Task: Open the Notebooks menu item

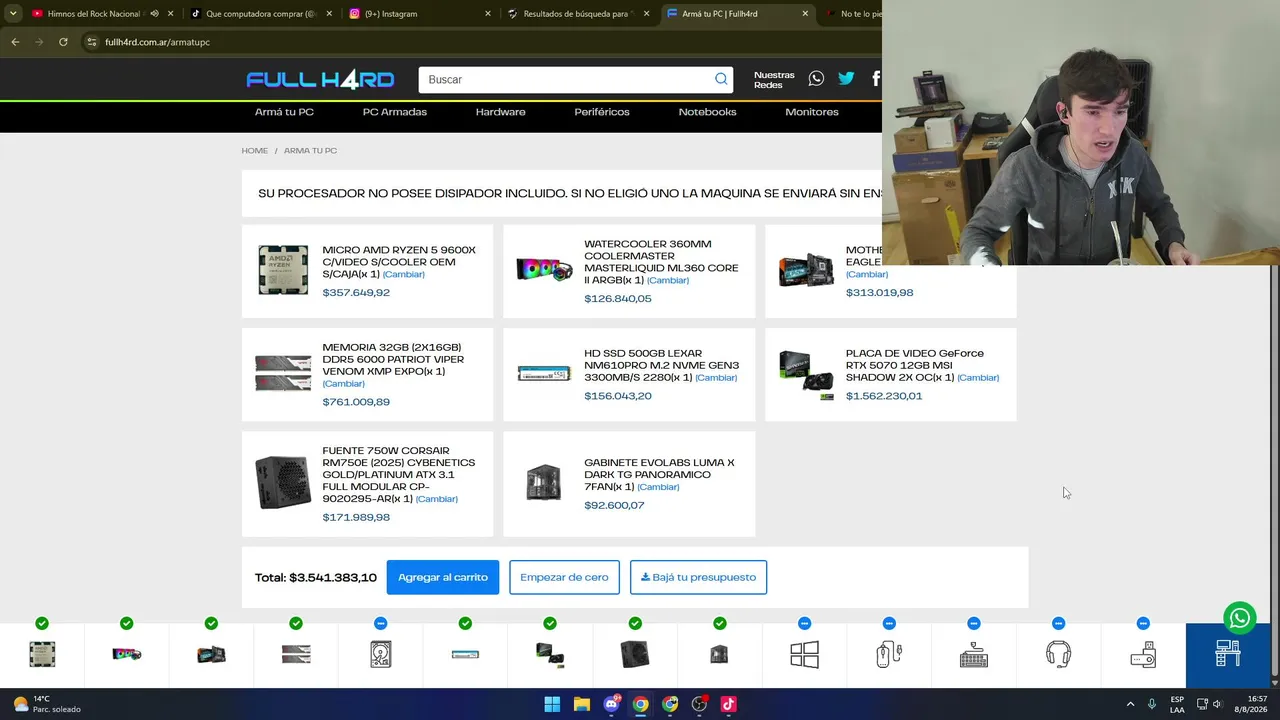Action: [708, 112]
